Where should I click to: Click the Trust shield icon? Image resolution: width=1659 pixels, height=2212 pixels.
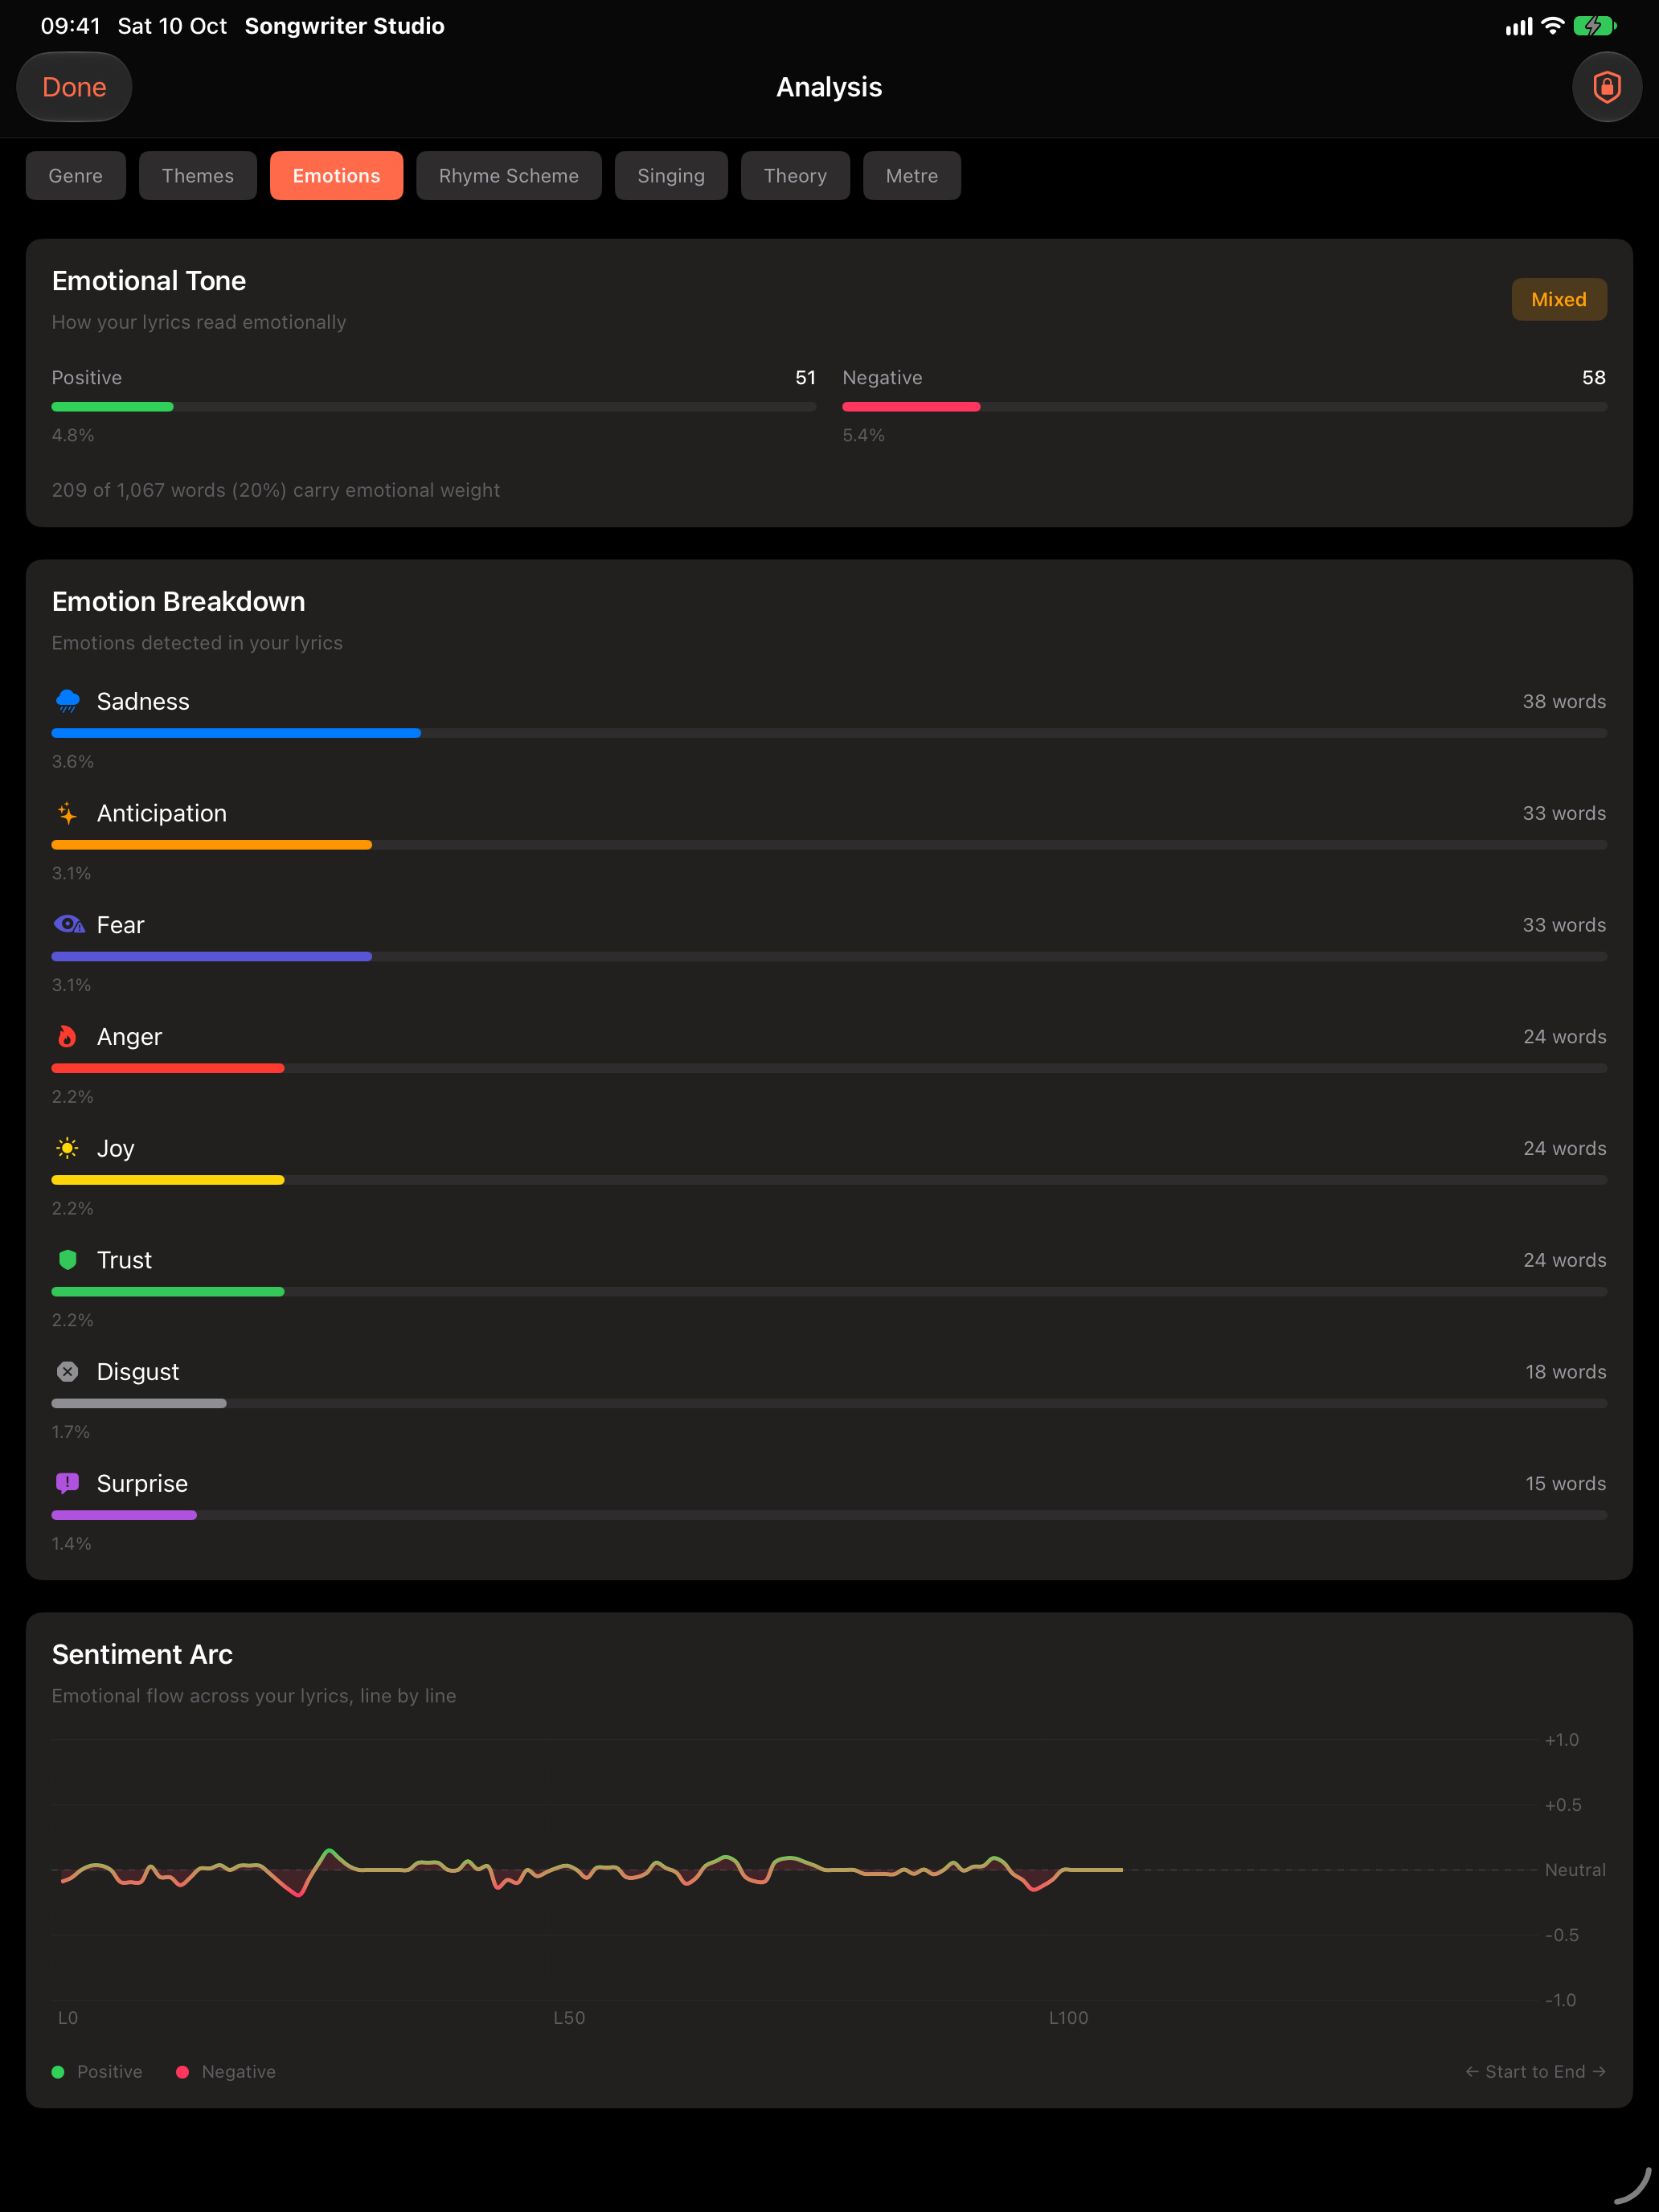(67, 1260)
